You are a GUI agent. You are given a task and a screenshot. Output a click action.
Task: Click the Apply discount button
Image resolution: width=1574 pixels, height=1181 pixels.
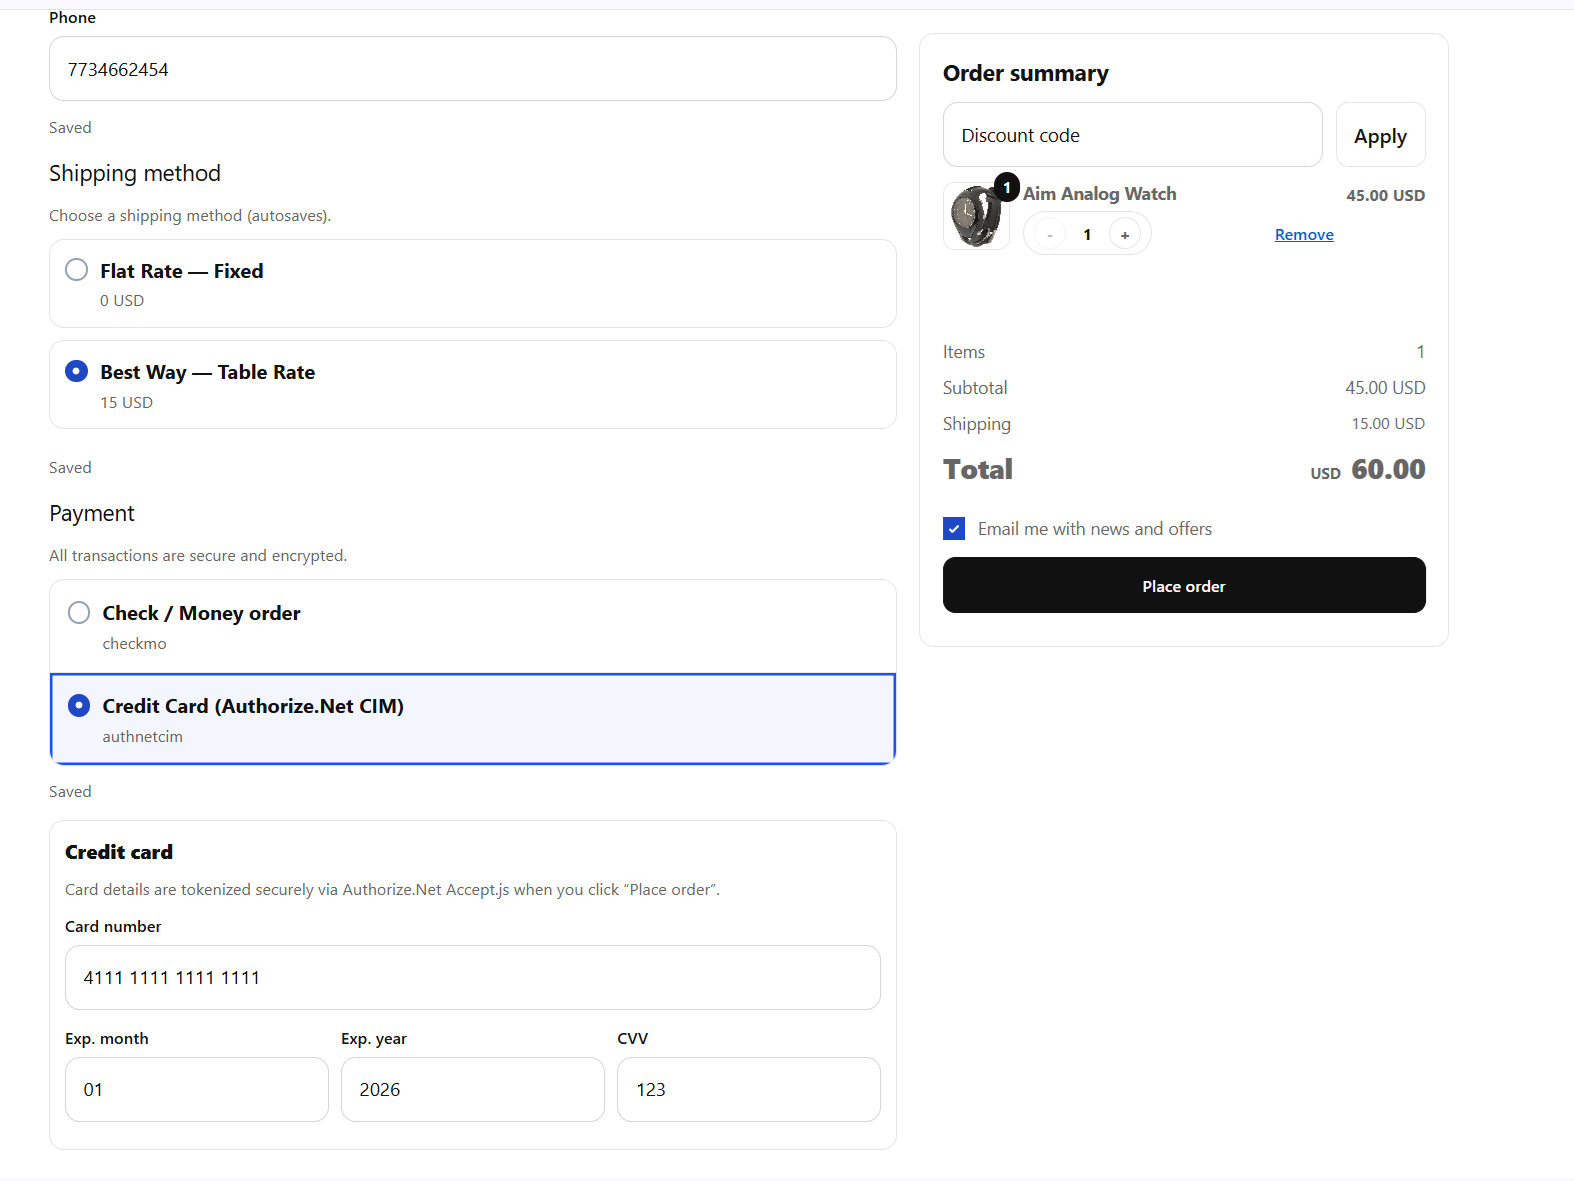[1380, 135]
